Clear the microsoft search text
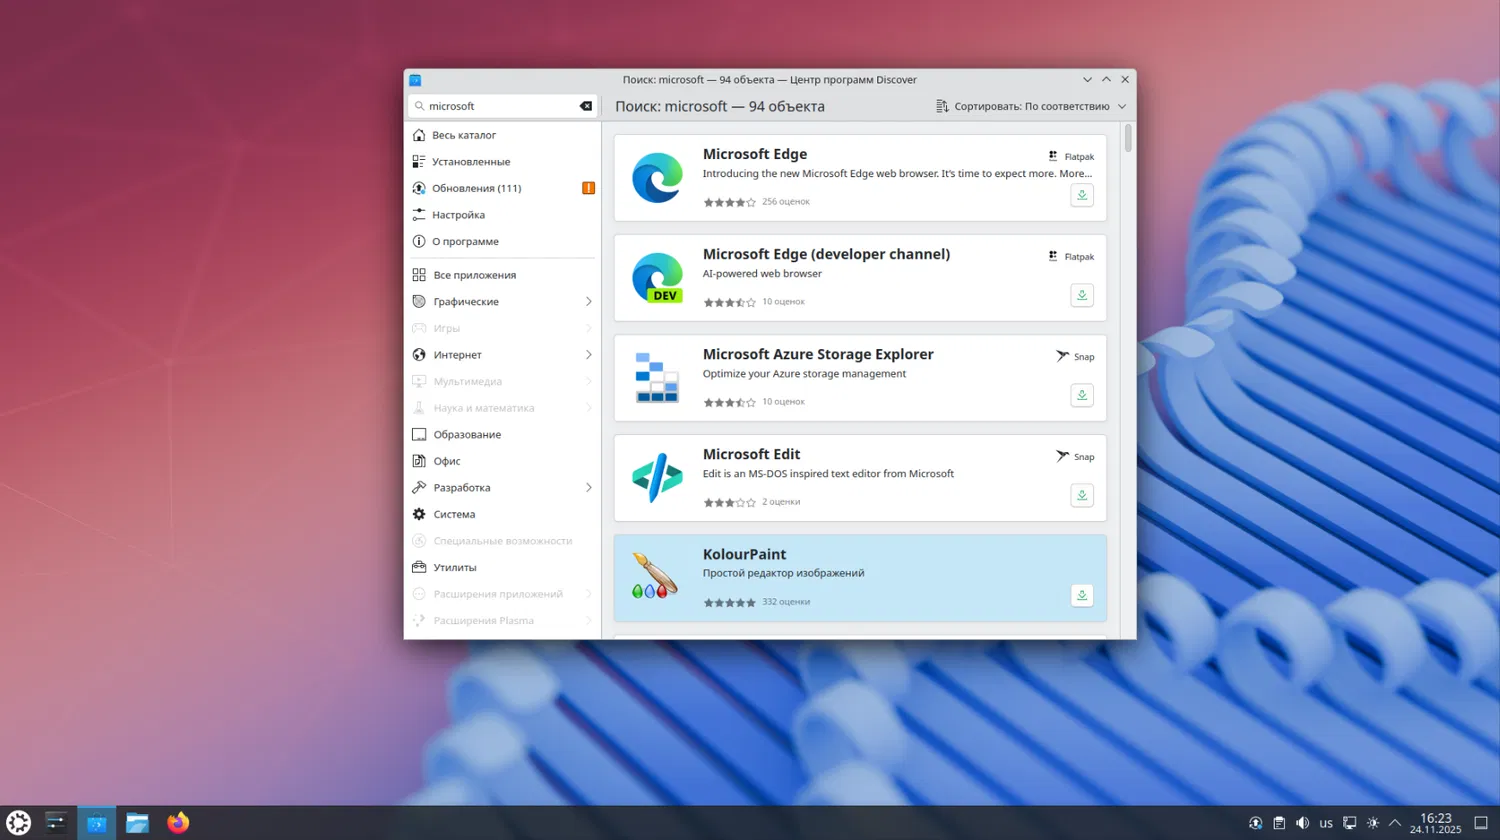Image resolution: width=1500 pixels, height=840 pixels. [586, 106]
